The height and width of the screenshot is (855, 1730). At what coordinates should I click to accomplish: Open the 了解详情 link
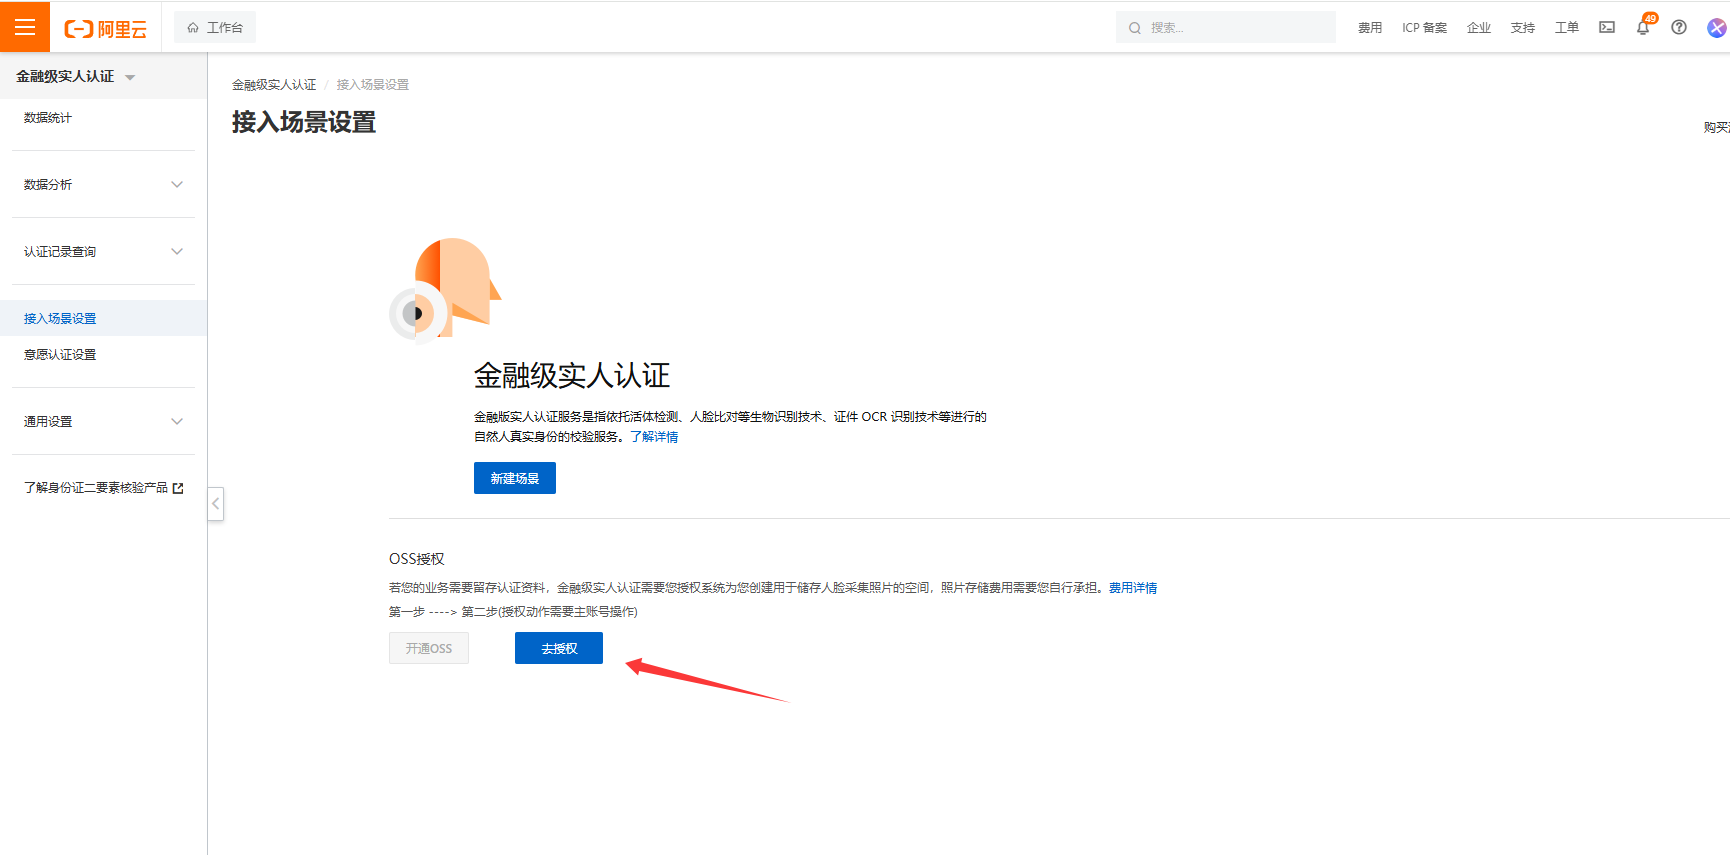(654, 437)
